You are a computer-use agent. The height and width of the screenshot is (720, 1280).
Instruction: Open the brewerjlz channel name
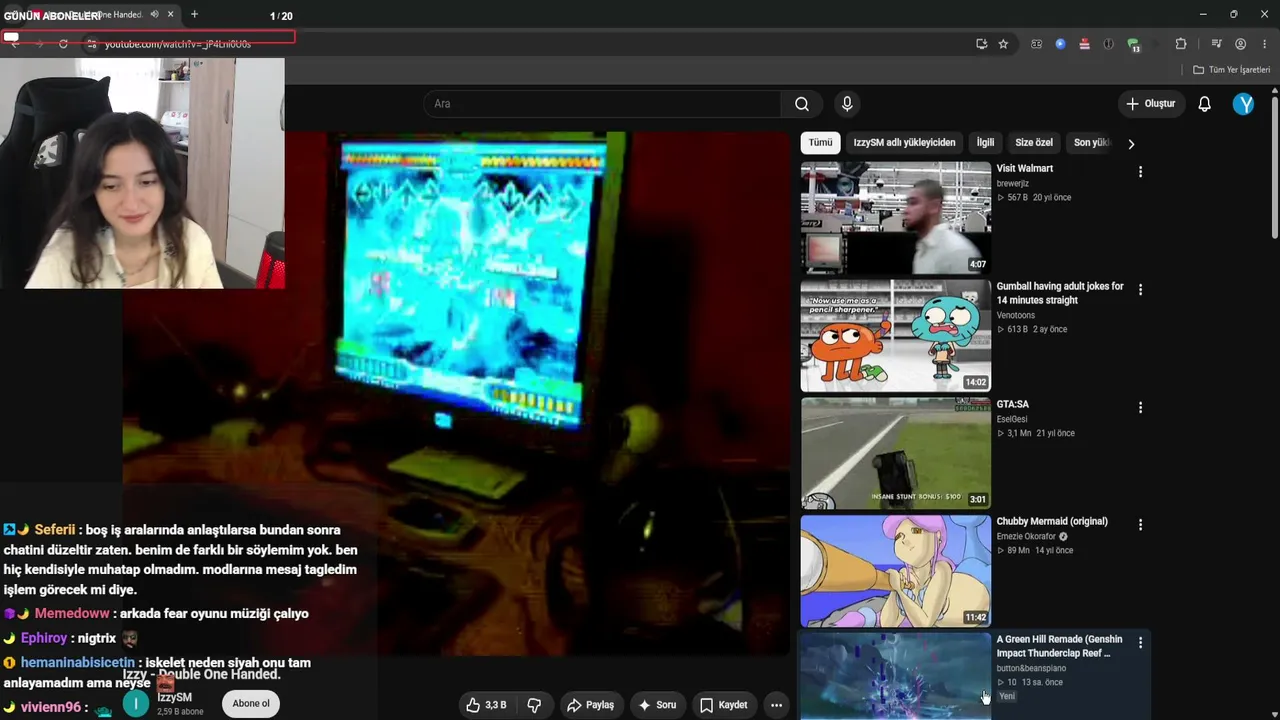coord(1013,184)
